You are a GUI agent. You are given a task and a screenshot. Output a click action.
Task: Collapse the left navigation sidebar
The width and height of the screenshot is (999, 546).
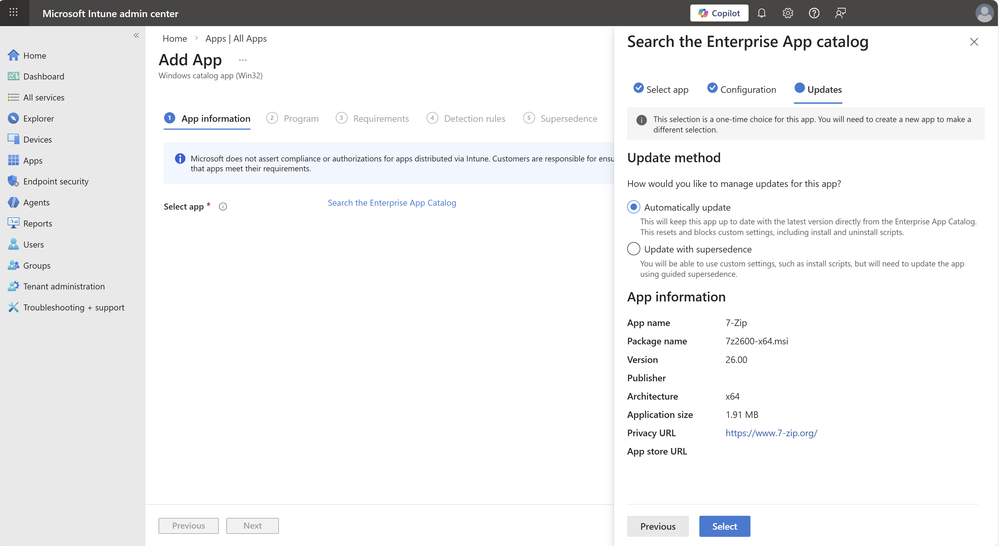[136, 35]
